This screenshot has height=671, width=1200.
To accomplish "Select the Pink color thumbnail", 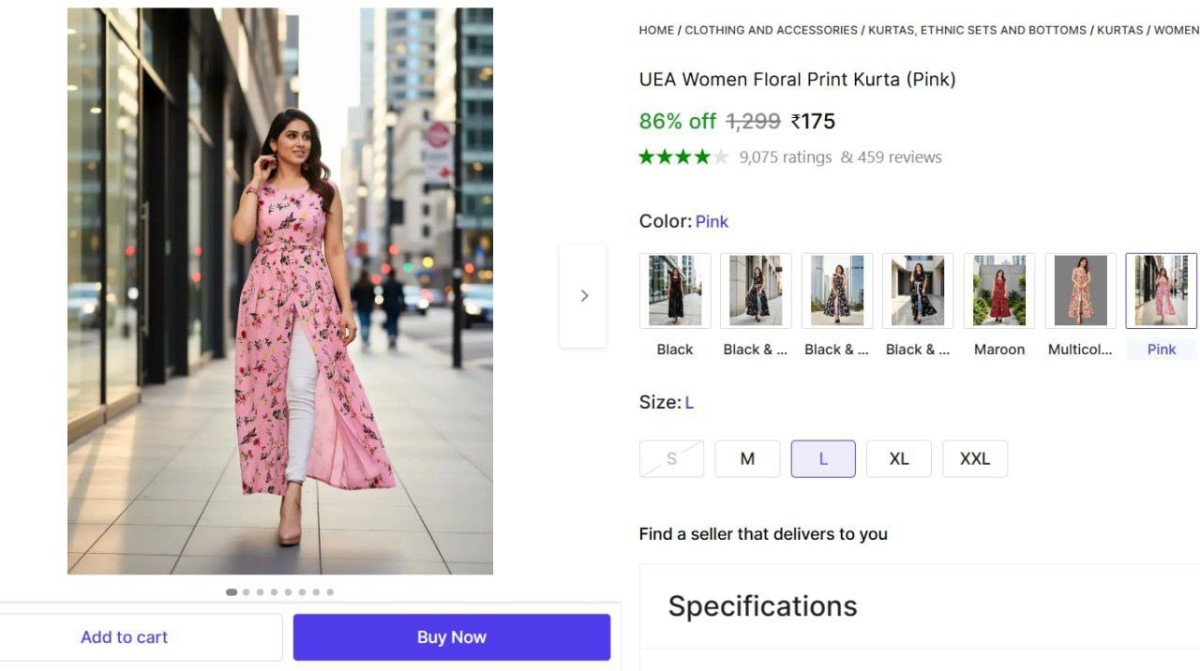I will click(x=1161, y=291).
